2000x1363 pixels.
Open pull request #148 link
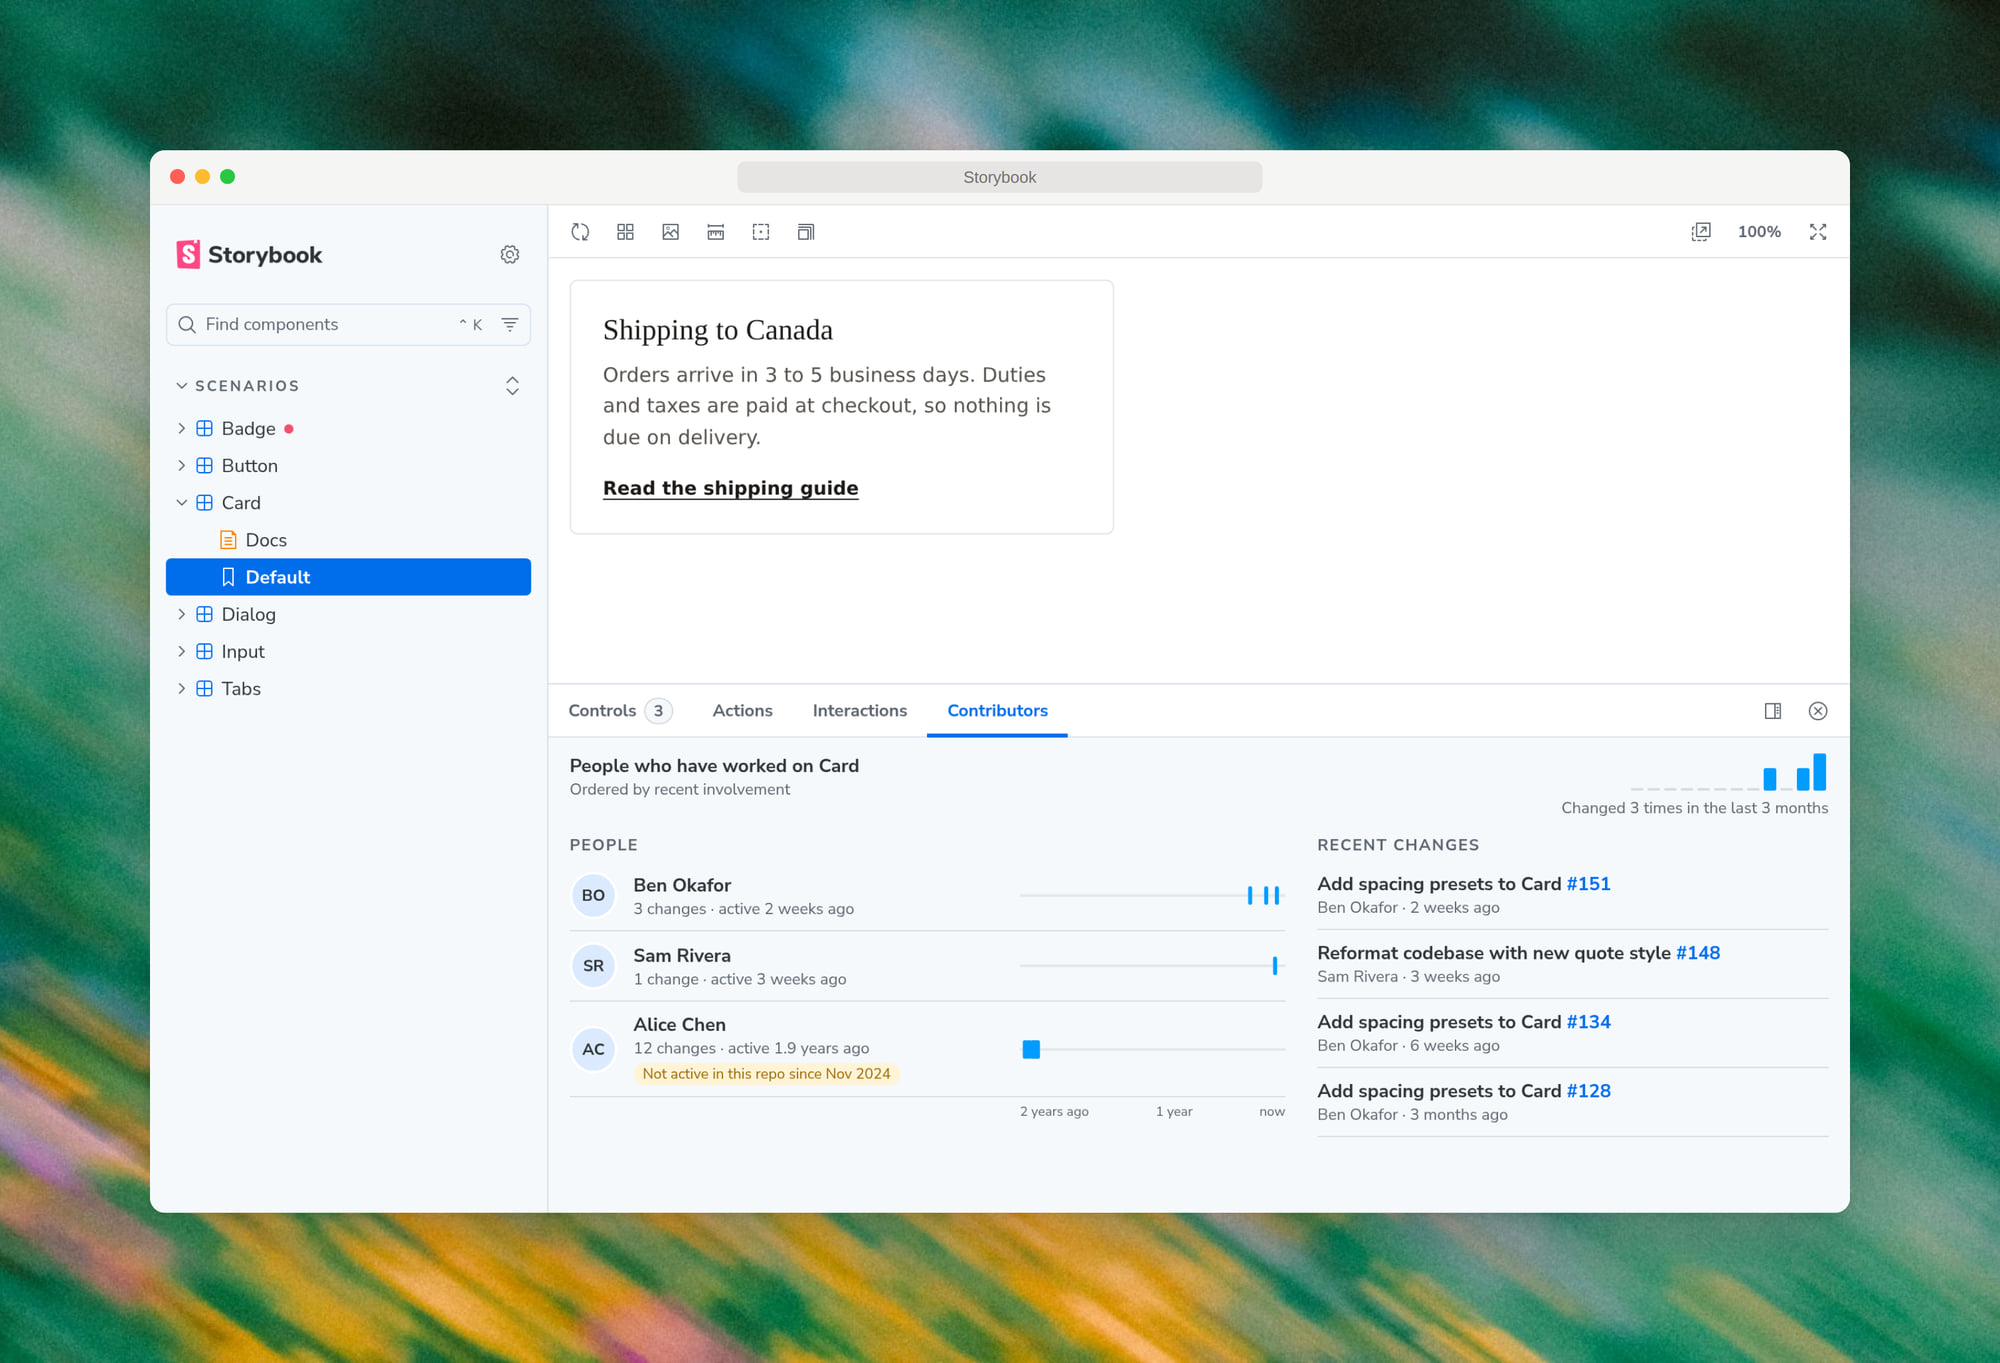1698,953
